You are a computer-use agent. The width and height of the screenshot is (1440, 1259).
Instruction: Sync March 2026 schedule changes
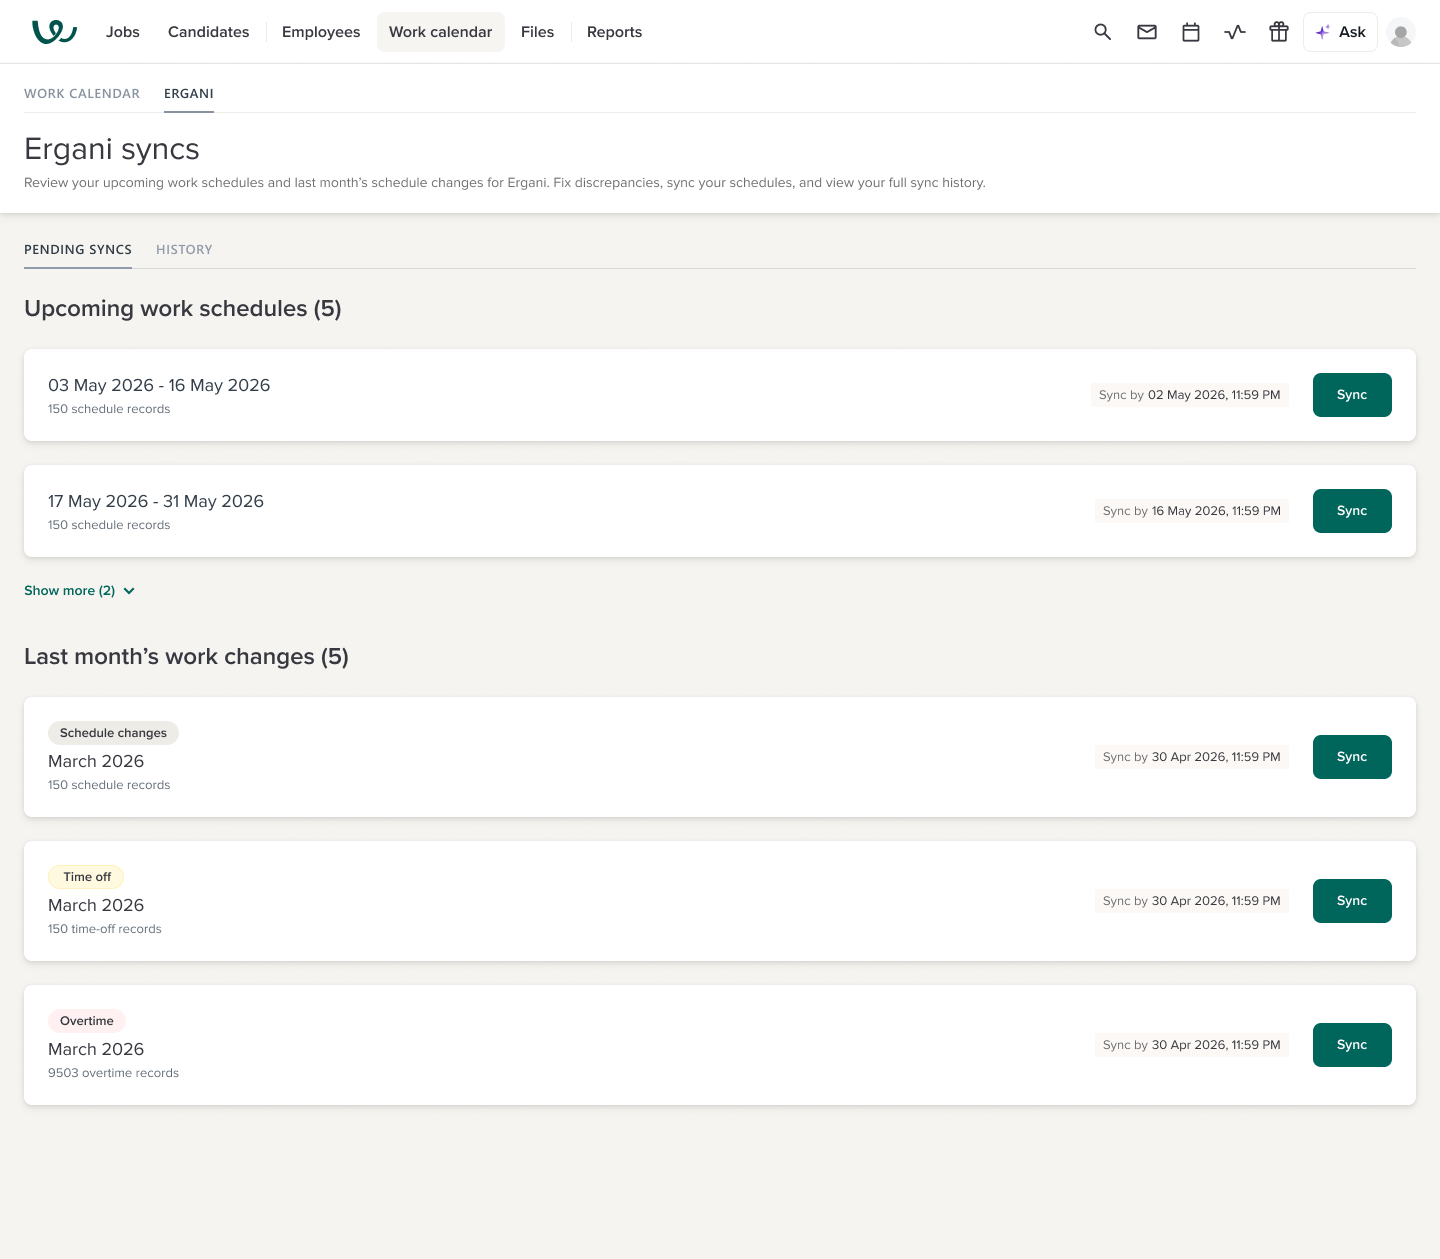point(1352,757)
